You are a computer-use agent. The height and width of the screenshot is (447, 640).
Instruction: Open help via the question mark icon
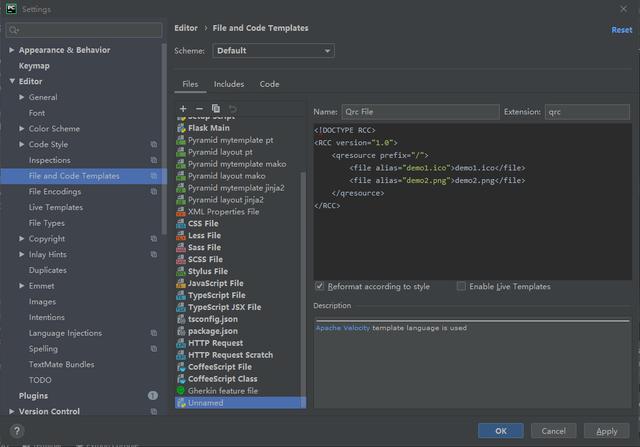point(17,431)
